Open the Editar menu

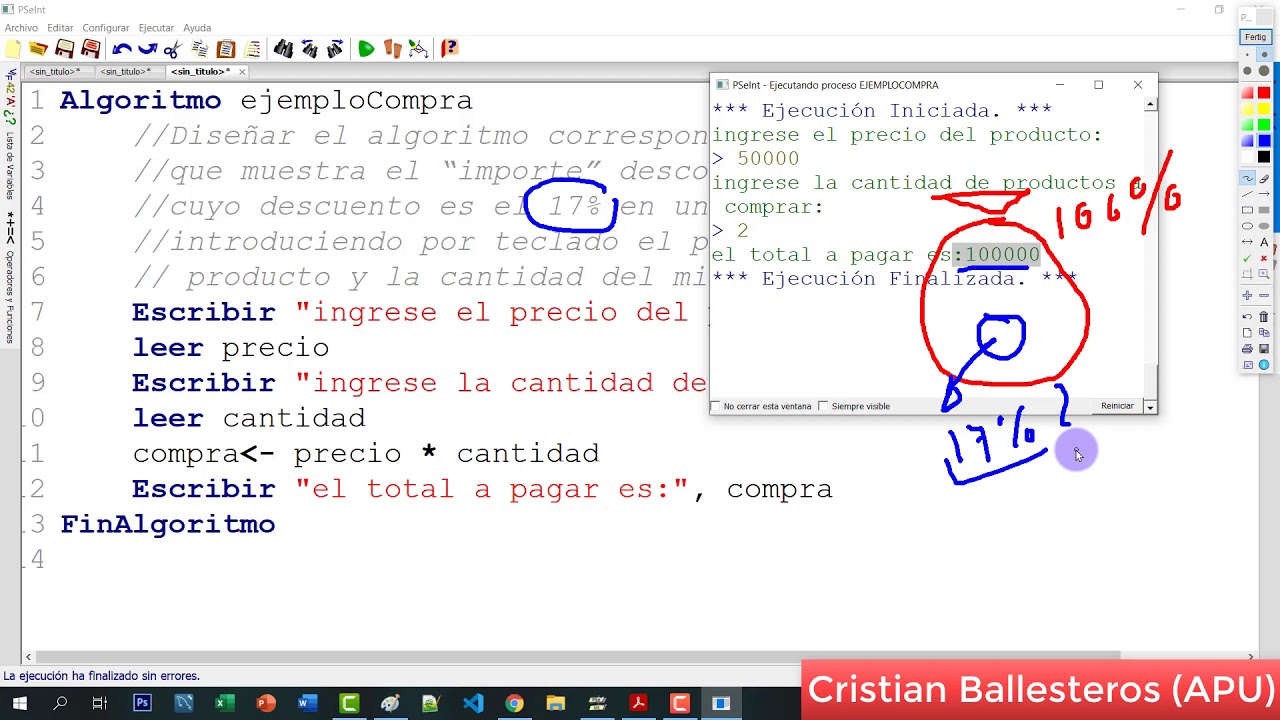click(60, 28)
